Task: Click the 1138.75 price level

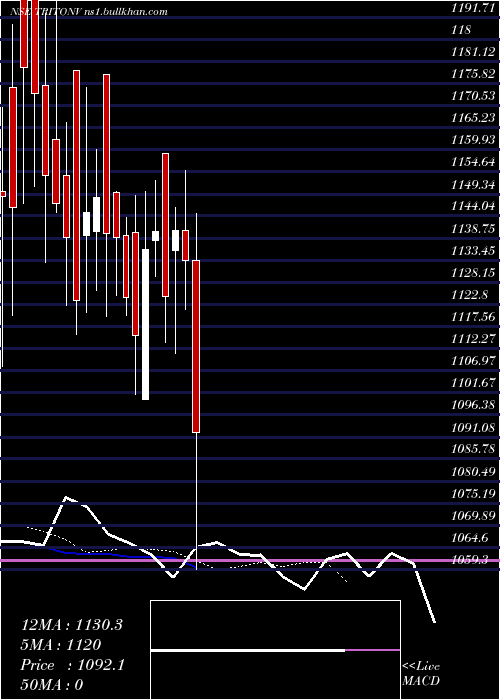Action: point(473,229)
